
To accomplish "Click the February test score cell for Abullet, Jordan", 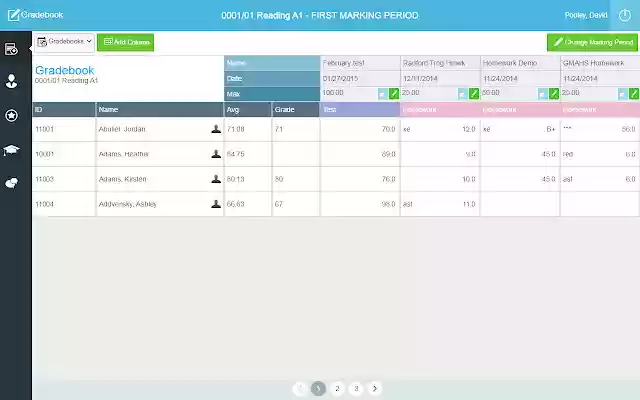I will [360, 129].
